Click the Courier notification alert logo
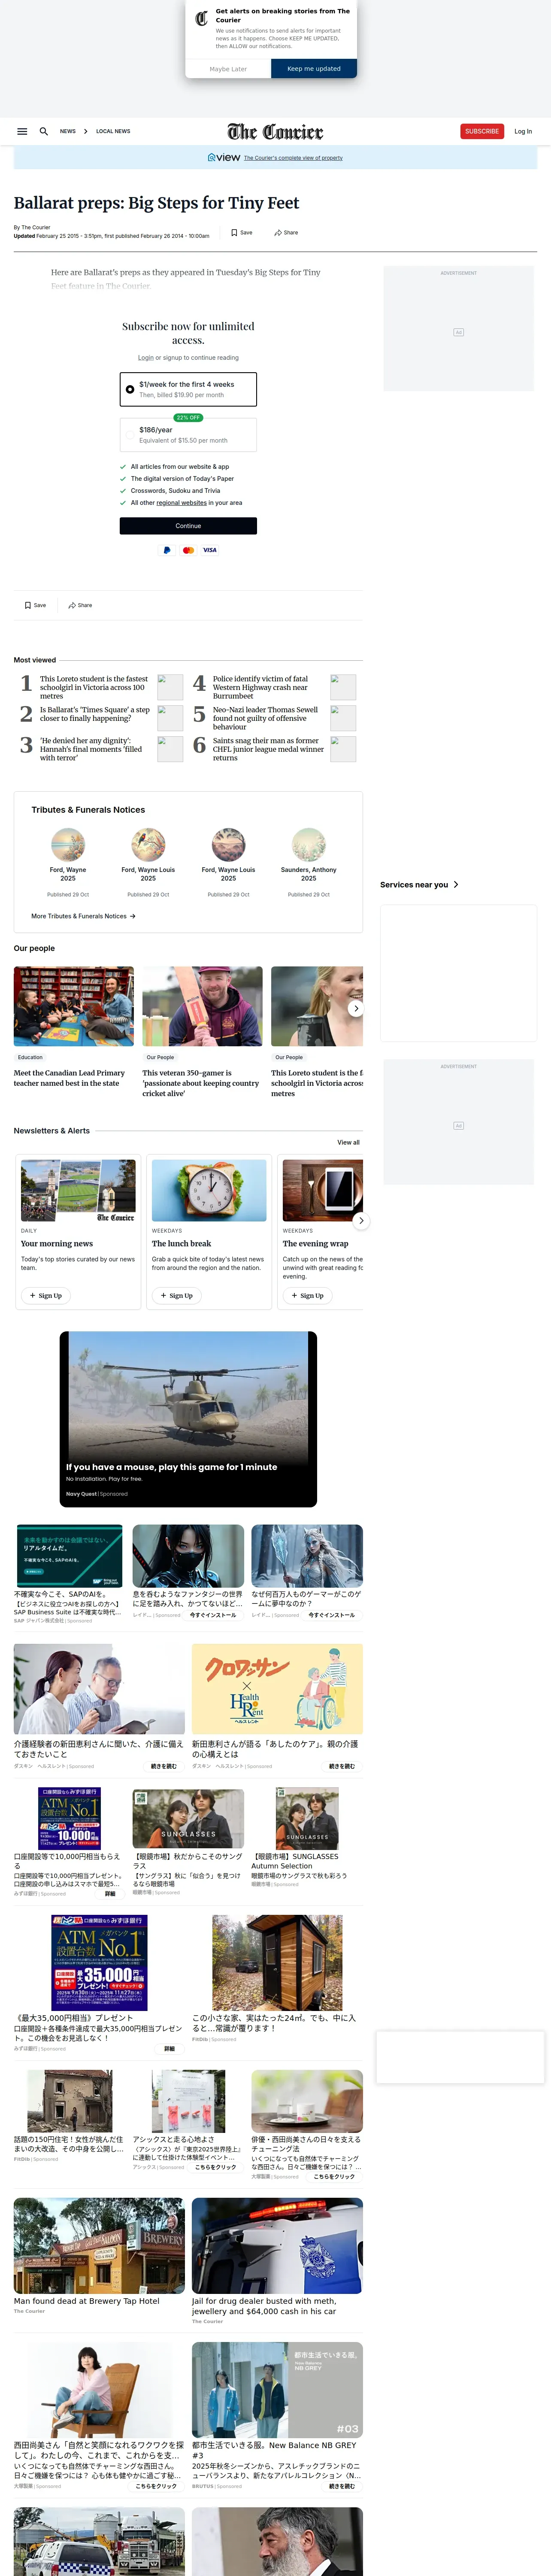 [202, 18]
